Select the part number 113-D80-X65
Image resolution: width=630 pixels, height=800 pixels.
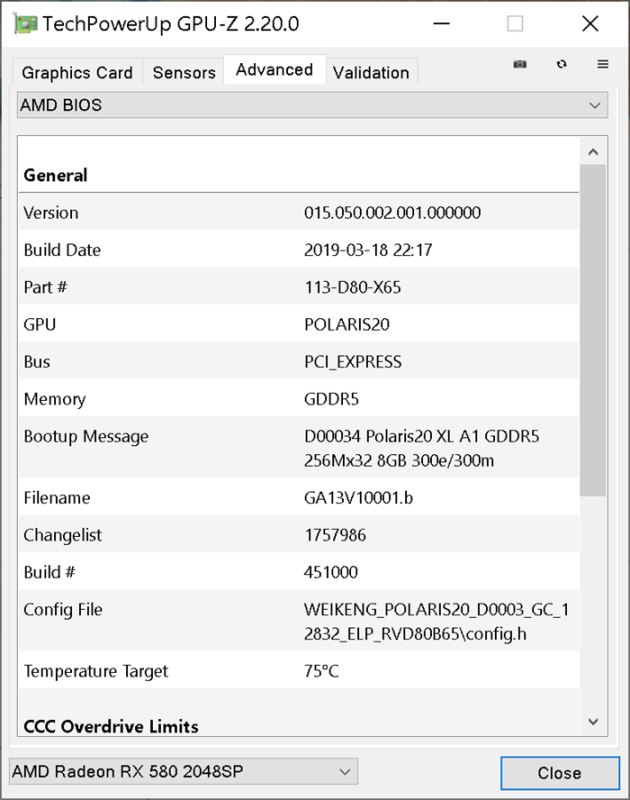coord(352,287)
